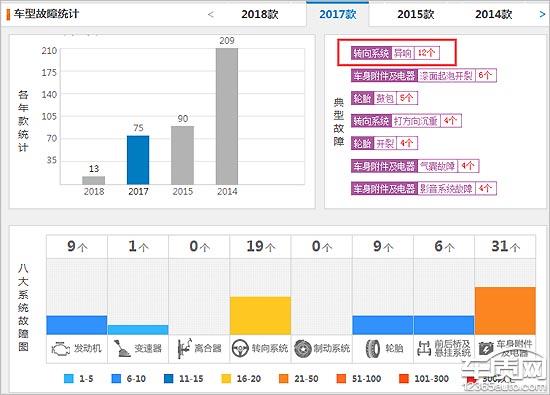Click the 前后桥及悬挂系统 suspension icon
Viewport: 550px width, 395px height.
point(424,349)
